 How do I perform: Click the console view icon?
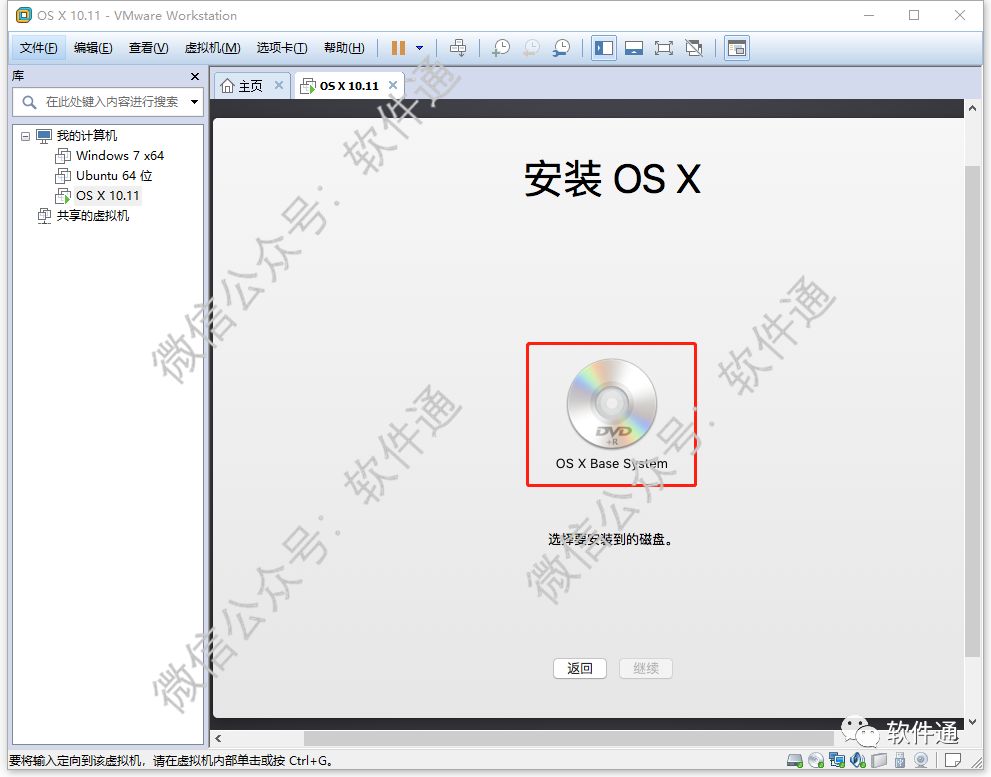[737, 48]
